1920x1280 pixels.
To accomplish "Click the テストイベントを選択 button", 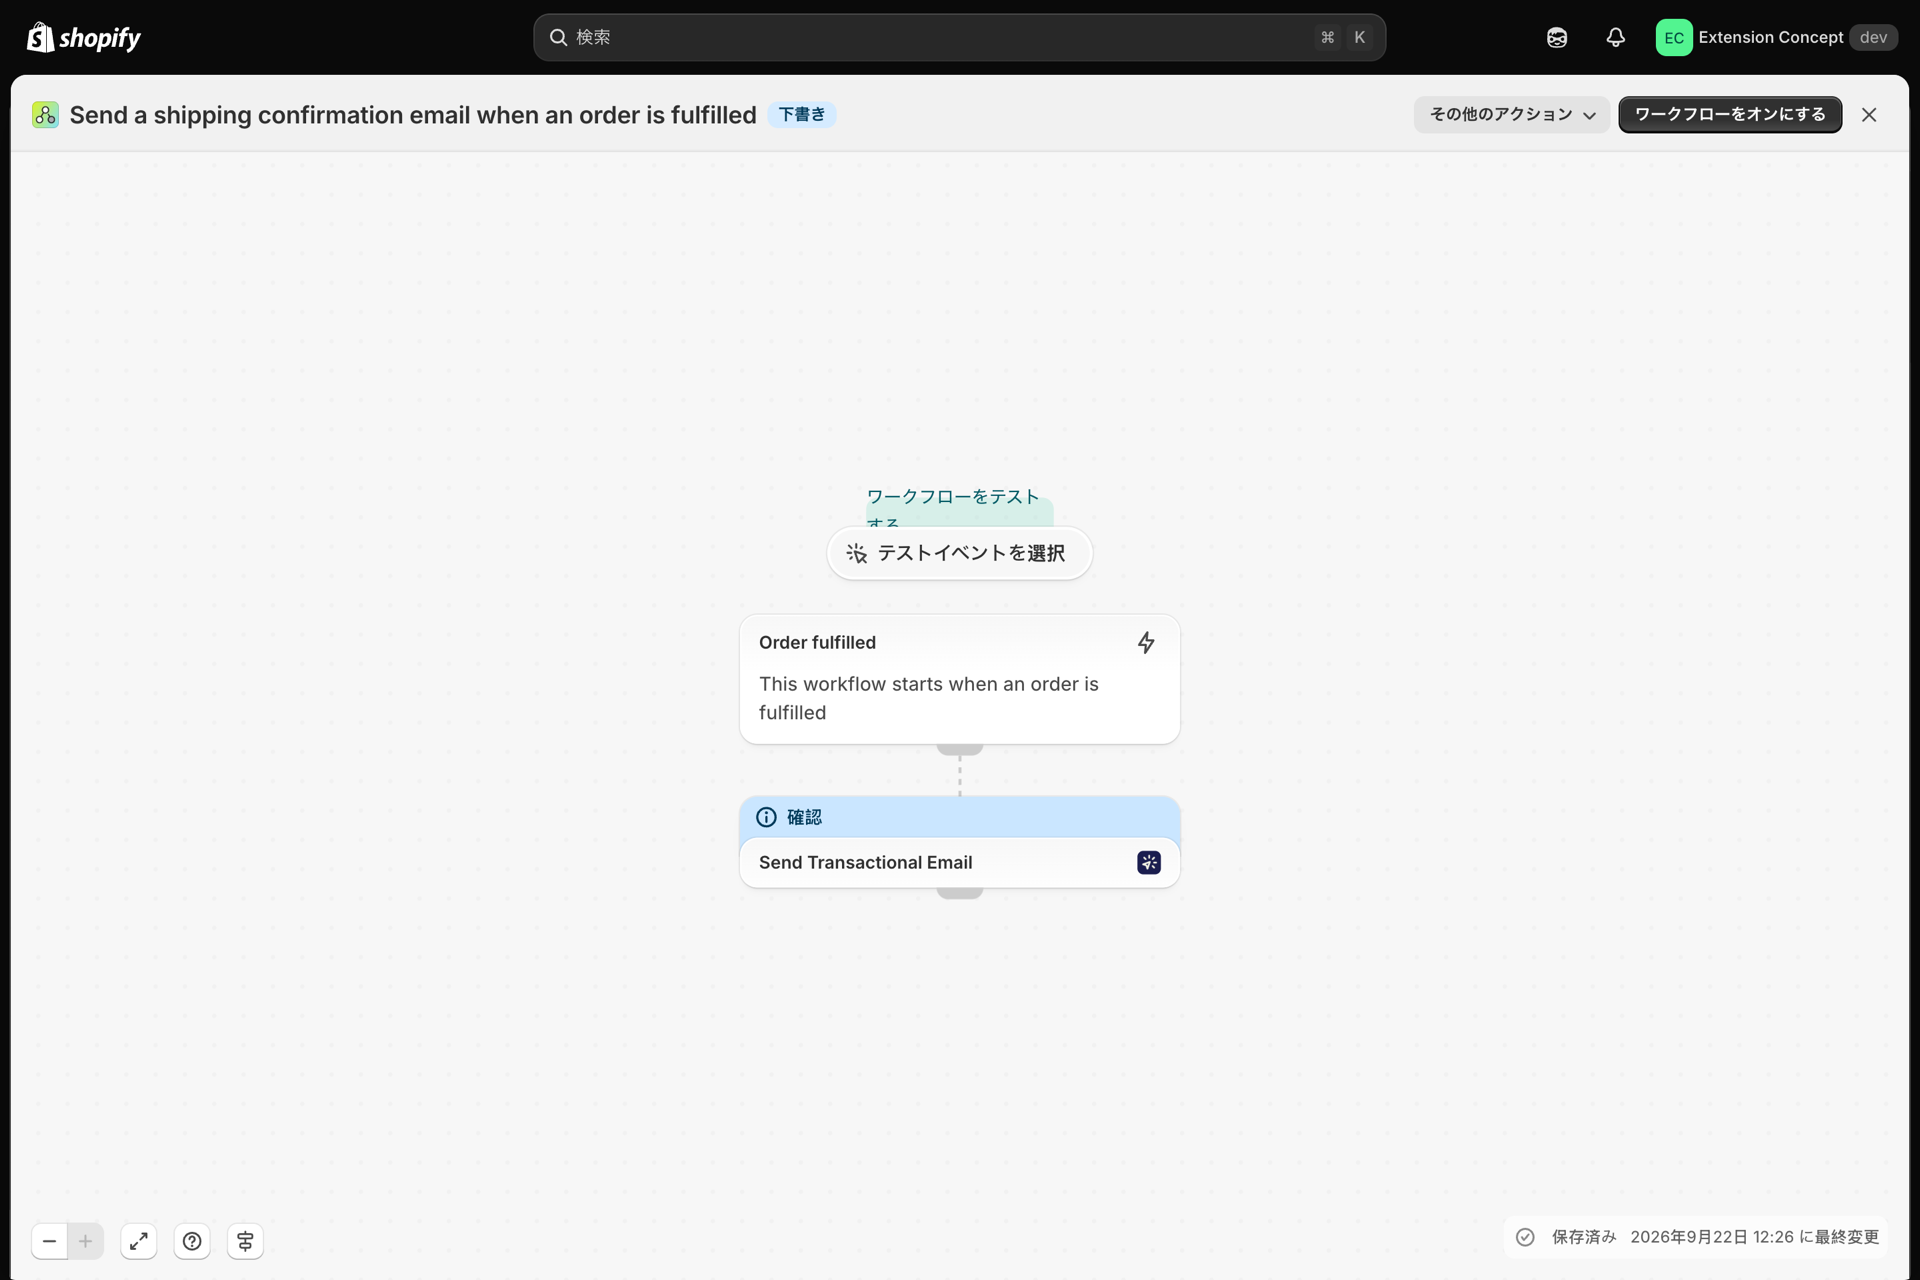I will tap(959, 553).
